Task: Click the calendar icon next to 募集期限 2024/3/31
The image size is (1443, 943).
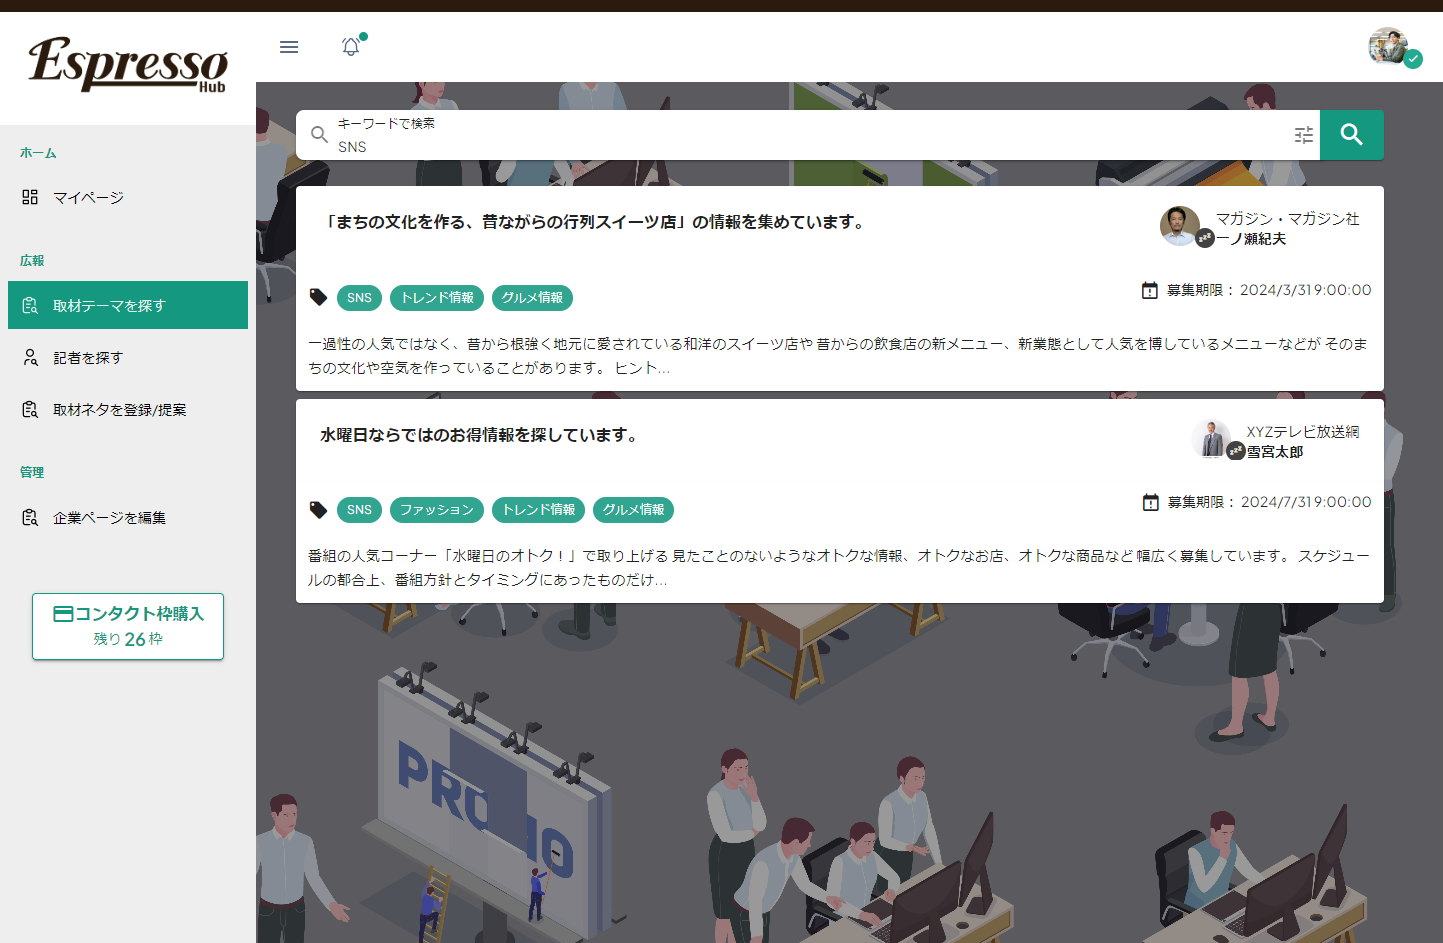Action: coord(1148,290)
